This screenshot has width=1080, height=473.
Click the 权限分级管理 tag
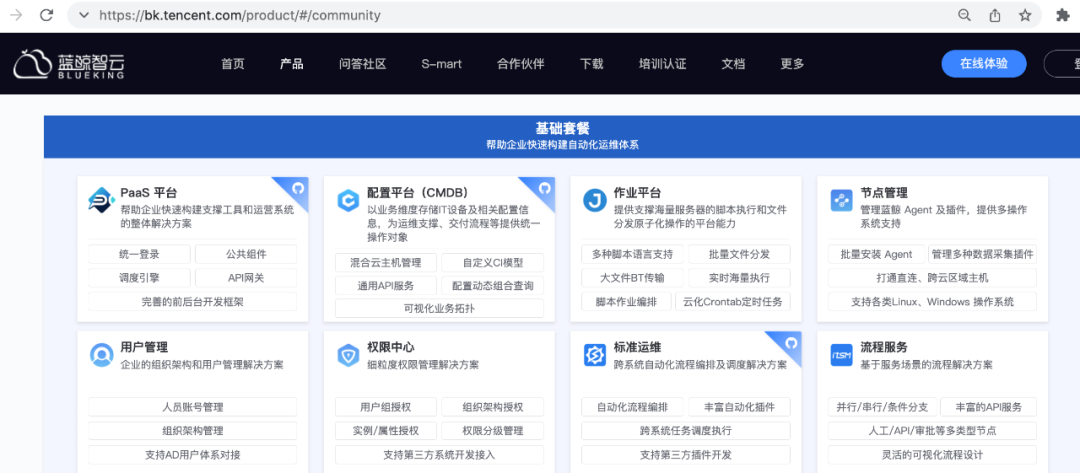click(492, 431)
